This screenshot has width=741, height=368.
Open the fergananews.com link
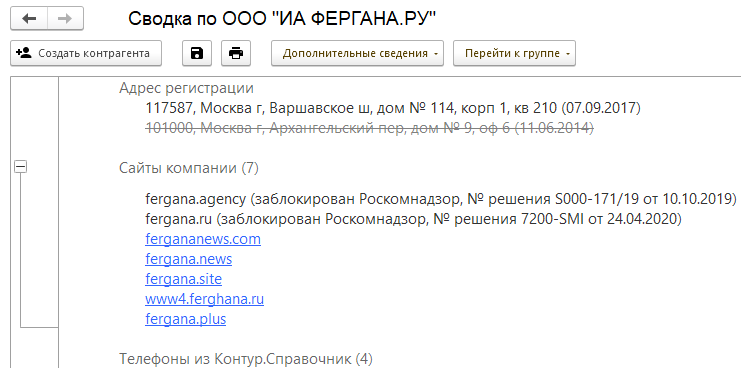(x=203, y=239)
